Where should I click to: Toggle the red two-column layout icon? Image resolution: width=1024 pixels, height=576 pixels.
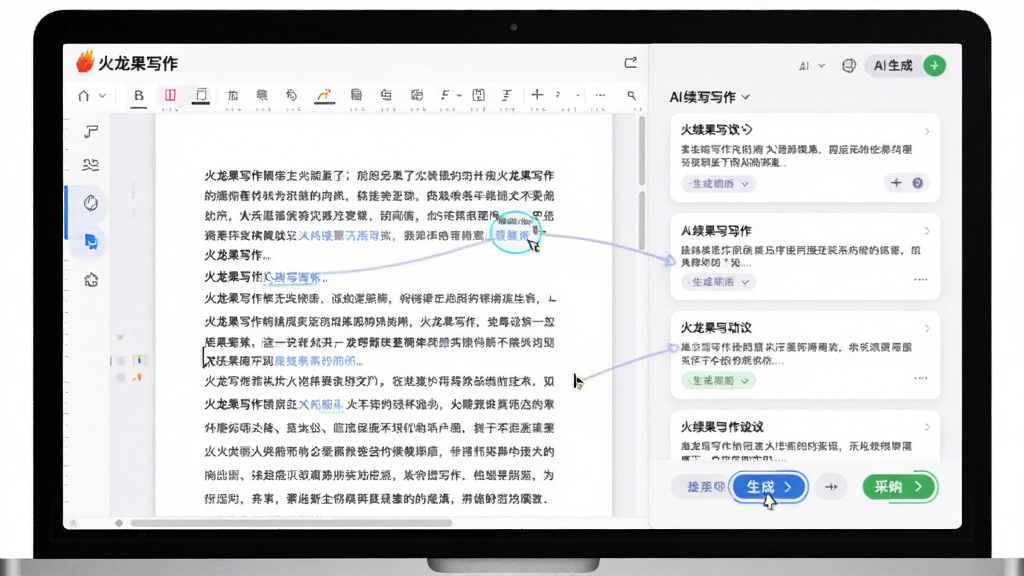pyautogui.click(x=170, y=95)
